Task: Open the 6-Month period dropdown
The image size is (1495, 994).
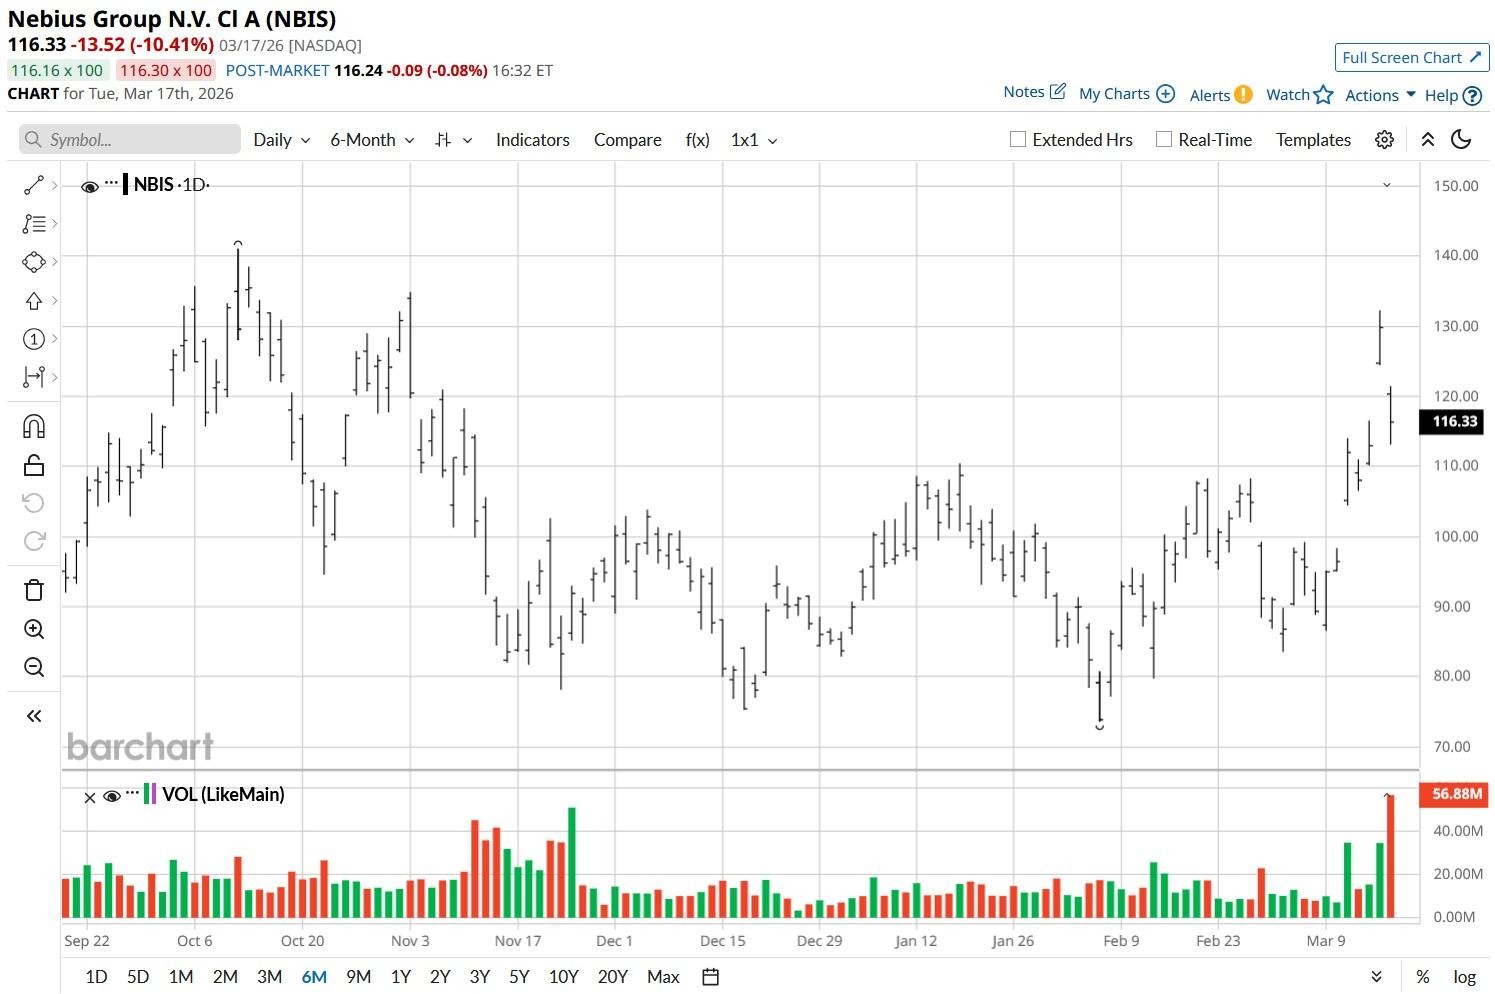Action: click(x=372, y=140)
